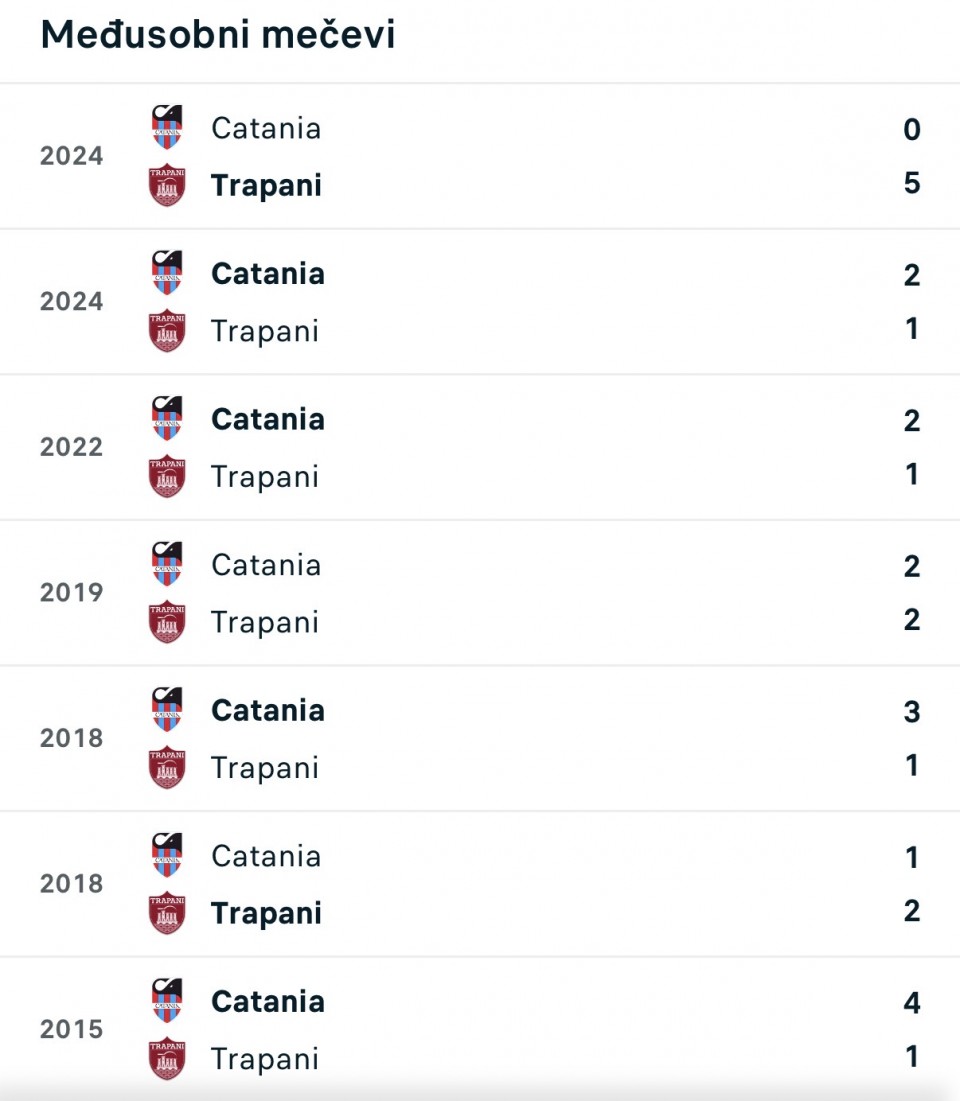
Task: Click the Međusobni mečevi heading
Action: click(218, 35)
